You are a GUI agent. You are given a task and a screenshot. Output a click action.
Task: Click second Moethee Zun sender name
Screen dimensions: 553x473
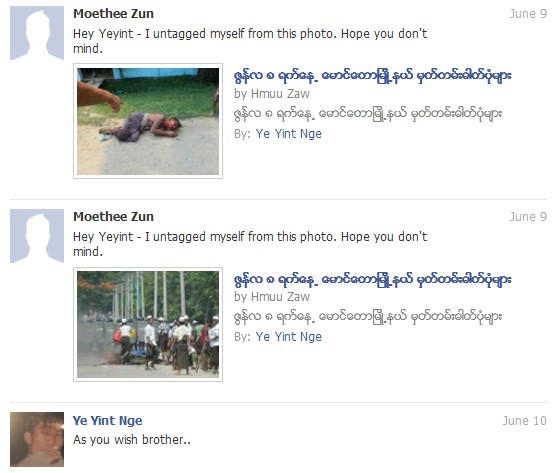click(x=113, y=217)
